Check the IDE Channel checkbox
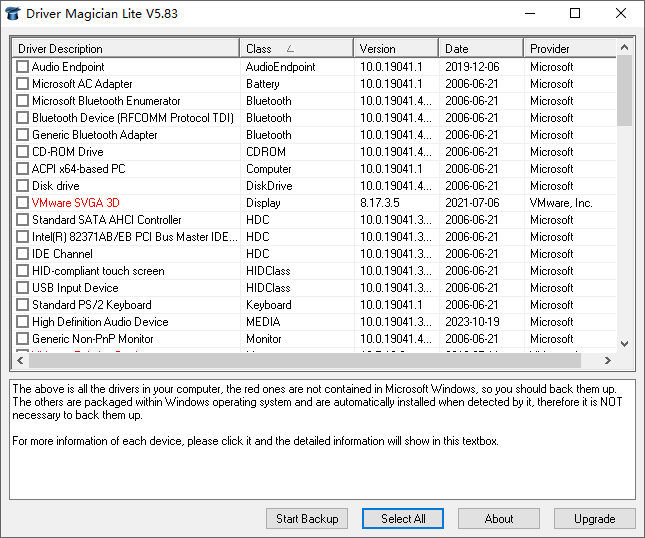The height and width of the screenshot is (538, 645). tap(22, 254)
